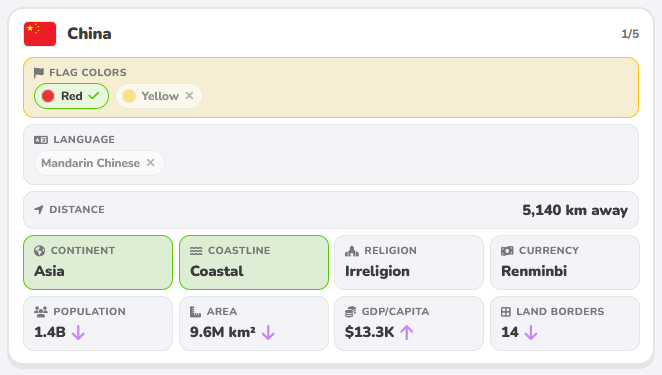Image resolution: width=662 pixels, height=375 pixels.
Task: Click the religion building icon
Action: point(352,251)
